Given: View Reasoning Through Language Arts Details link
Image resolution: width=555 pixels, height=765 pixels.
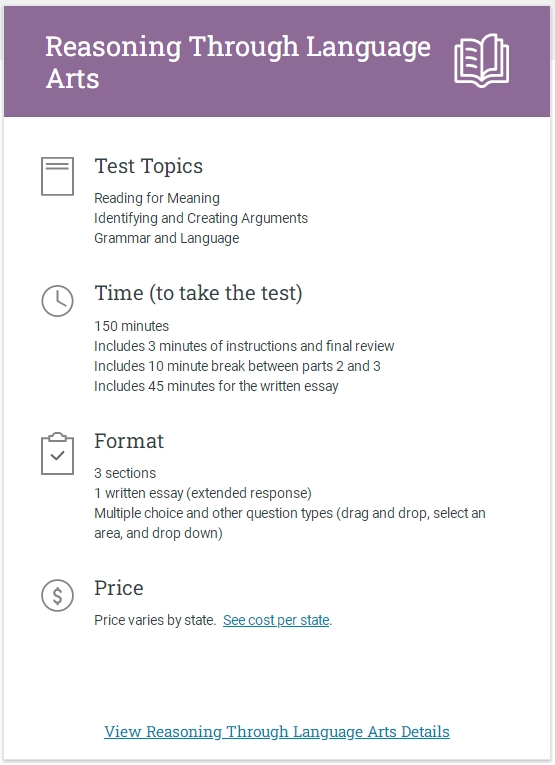Looking at the screenshot, I should click(277, 732).
